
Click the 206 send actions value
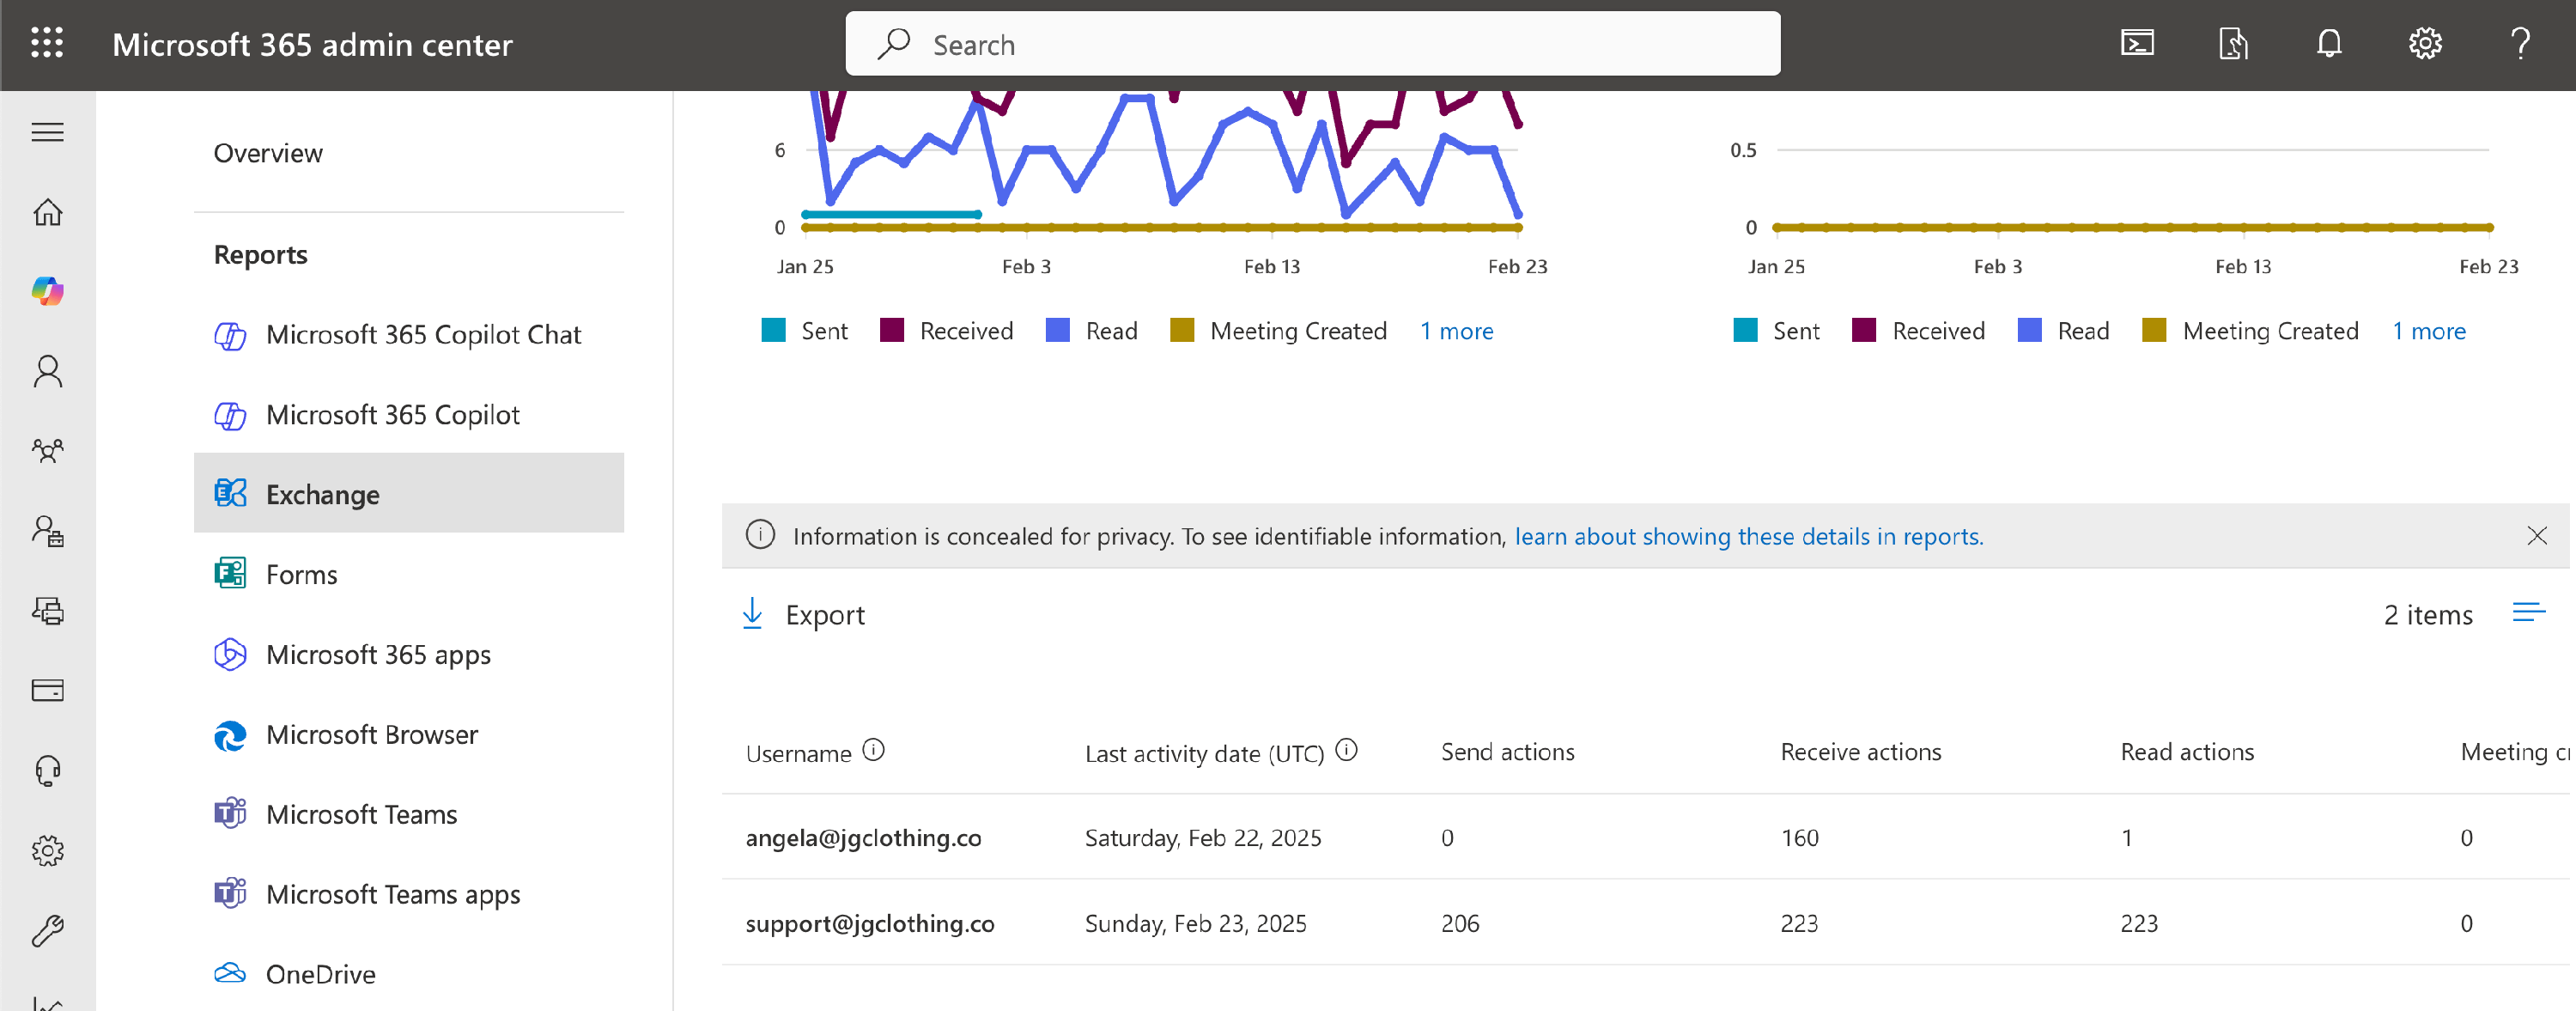(x=1459, y=923)
